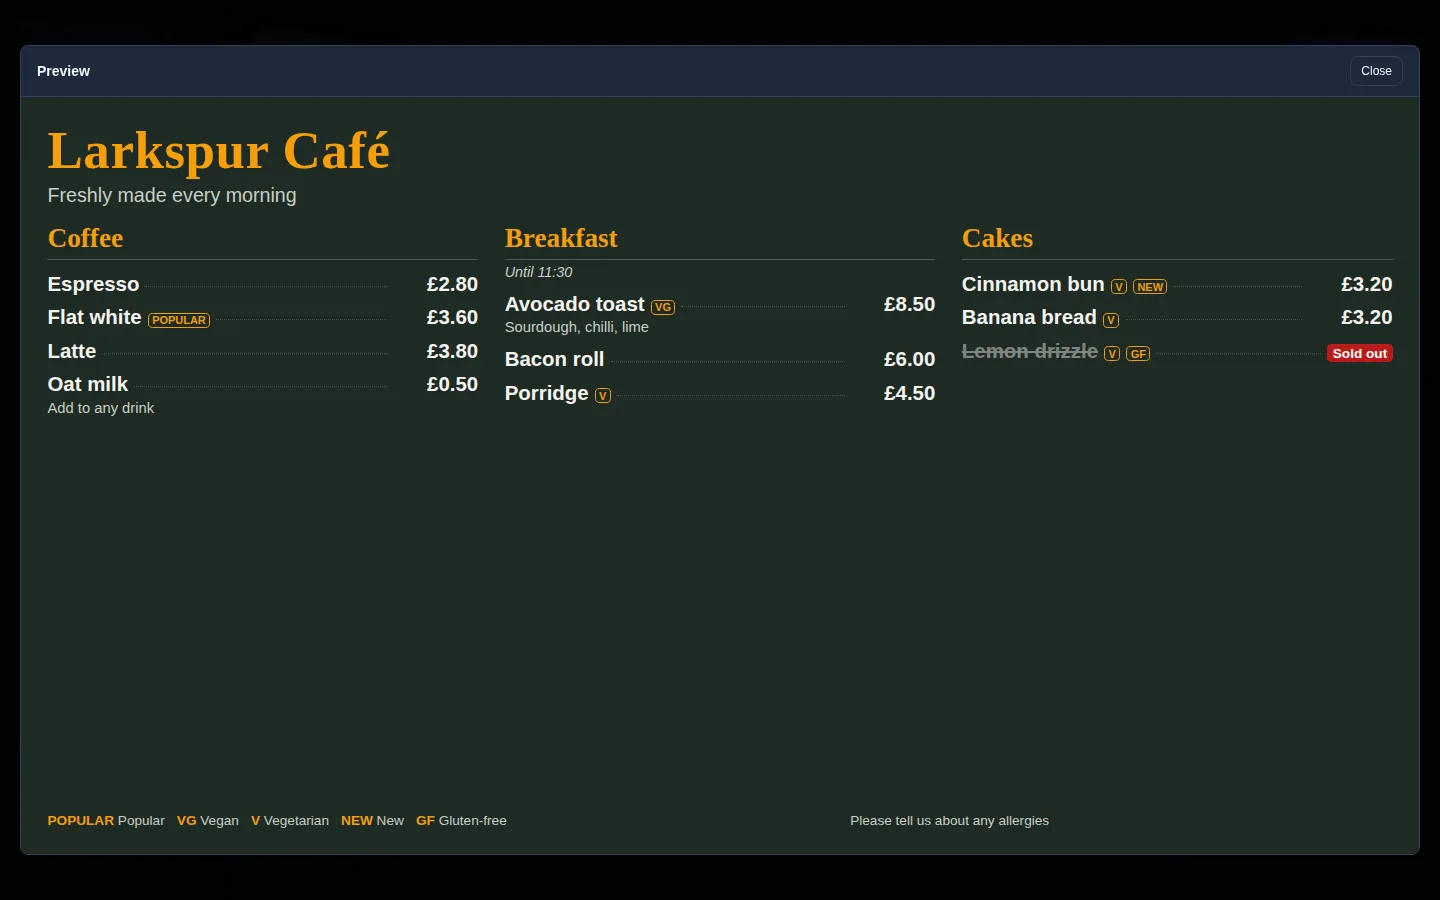Select the tagline Freshly made every morning

pyautogui.click(x=172, y=195)
